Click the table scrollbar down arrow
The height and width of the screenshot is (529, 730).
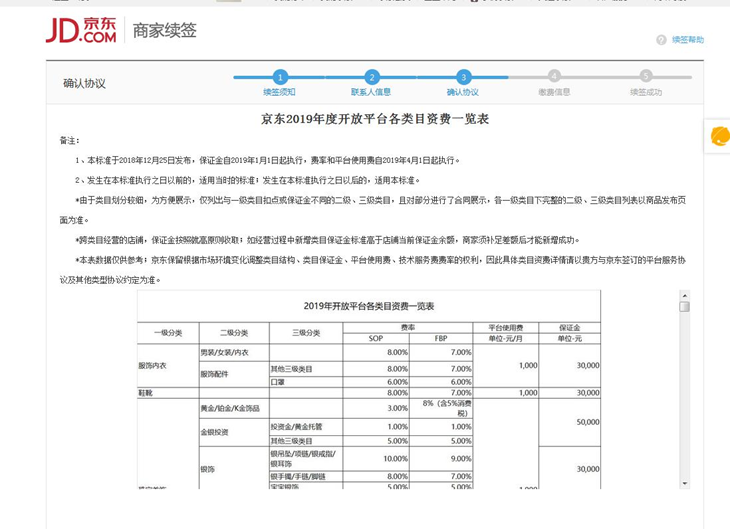684,483
